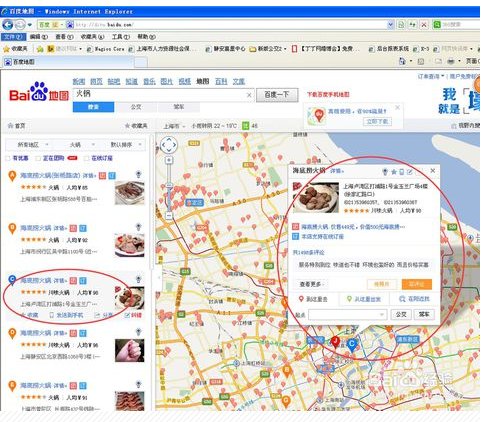
Task: Open the 默认排序 sort dropdown
Action: click(126, 145)
